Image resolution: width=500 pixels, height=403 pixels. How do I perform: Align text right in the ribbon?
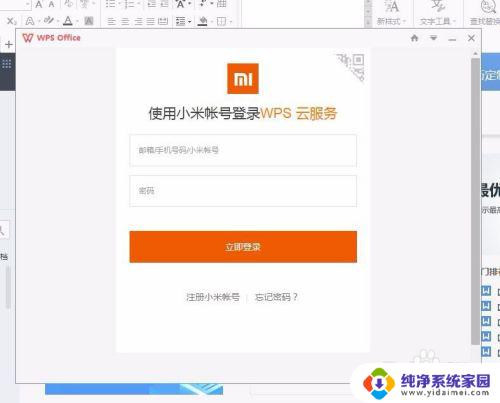(x=138, y=22)
